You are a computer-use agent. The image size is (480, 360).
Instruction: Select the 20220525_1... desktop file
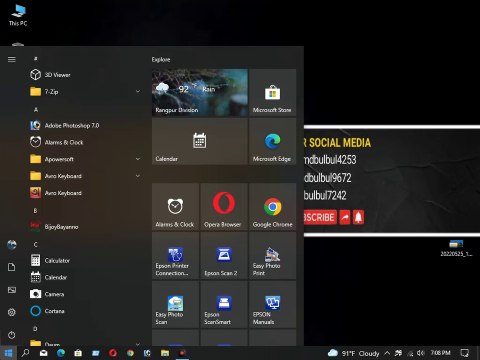click(456, 248)
